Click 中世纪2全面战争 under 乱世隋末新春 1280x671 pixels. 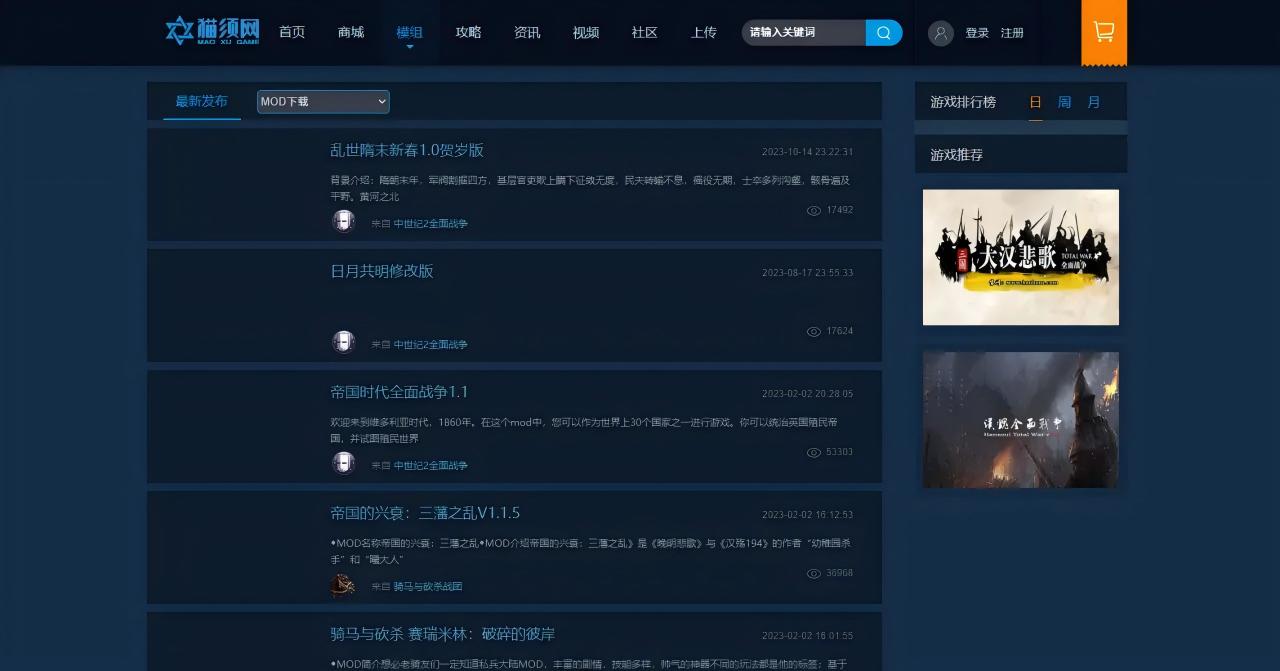click(430, 224)
